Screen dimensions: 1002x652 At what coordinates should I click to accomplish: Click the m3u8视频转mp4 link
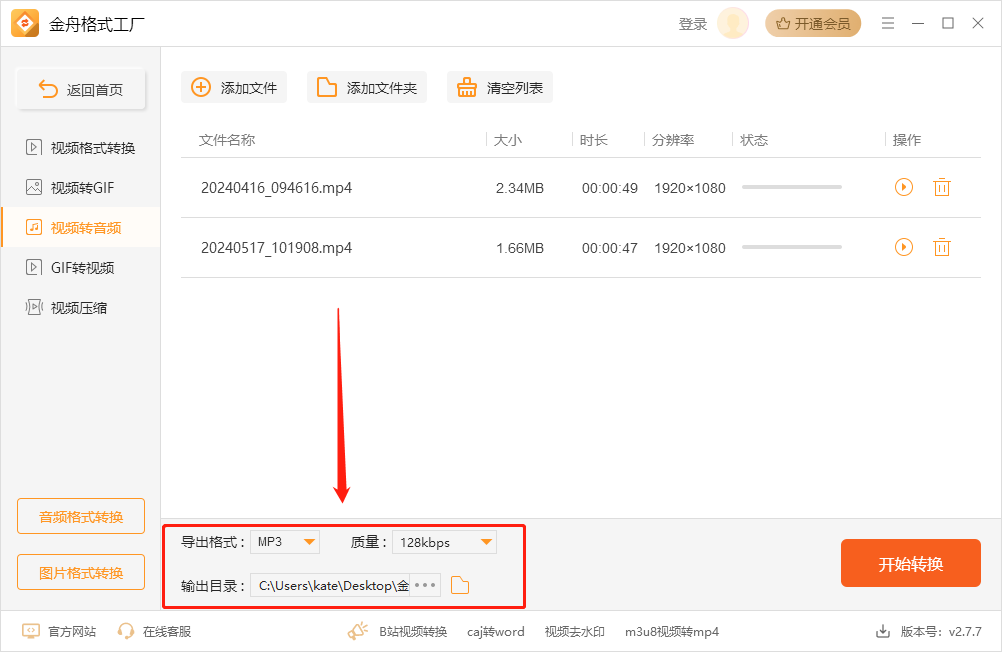(672, 632)
